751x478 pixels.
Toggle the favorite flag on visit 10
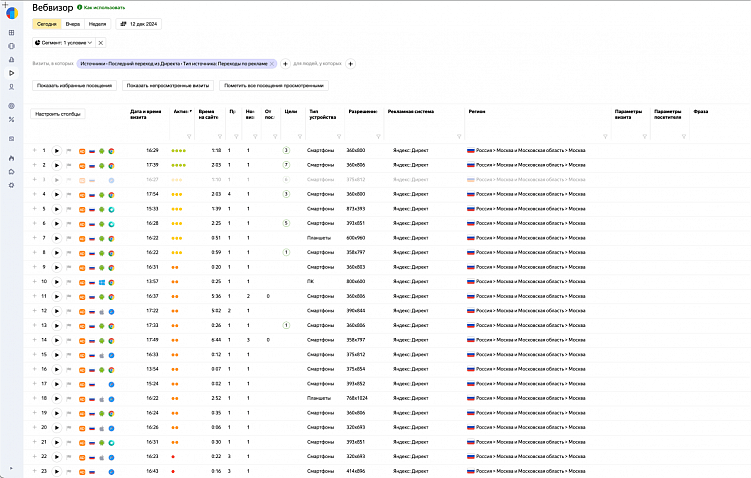point(69,282)
